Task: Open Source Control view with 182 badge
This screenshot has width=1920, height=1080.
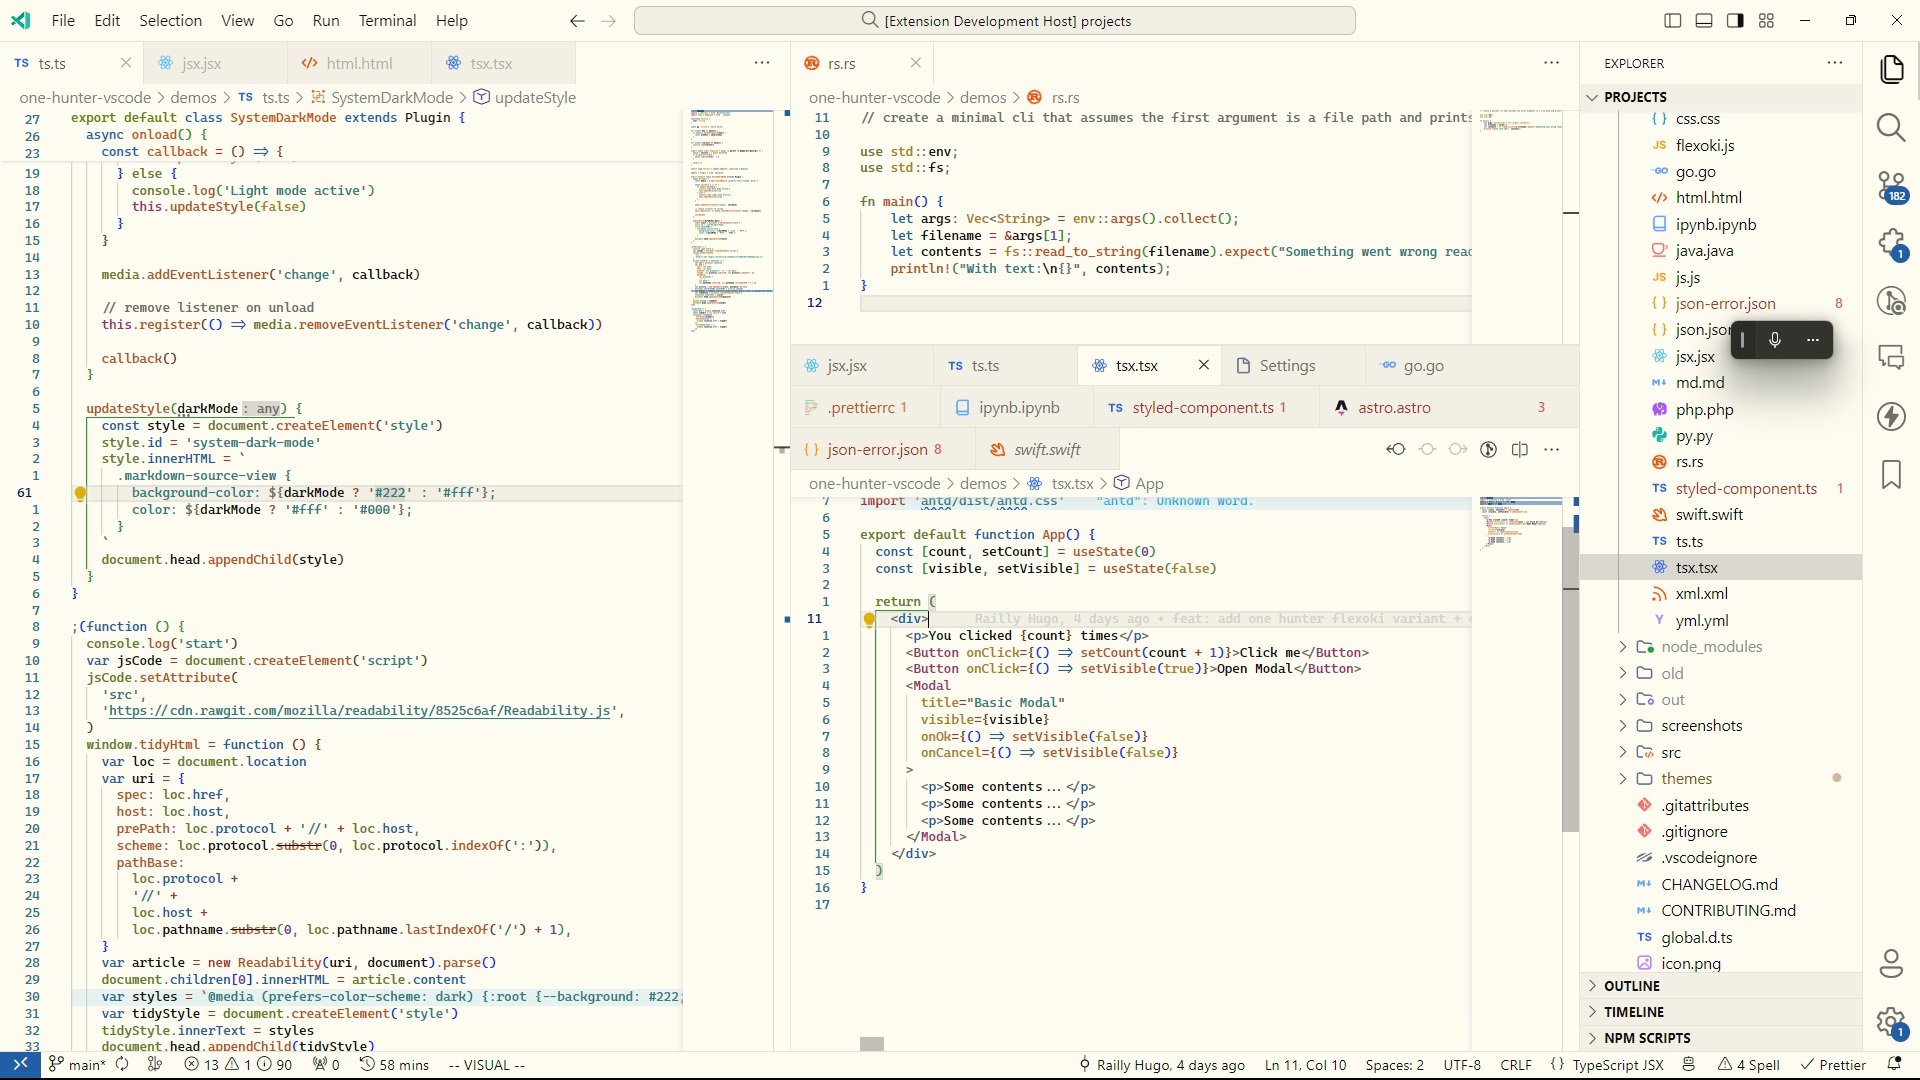Action: [1890, 186]
